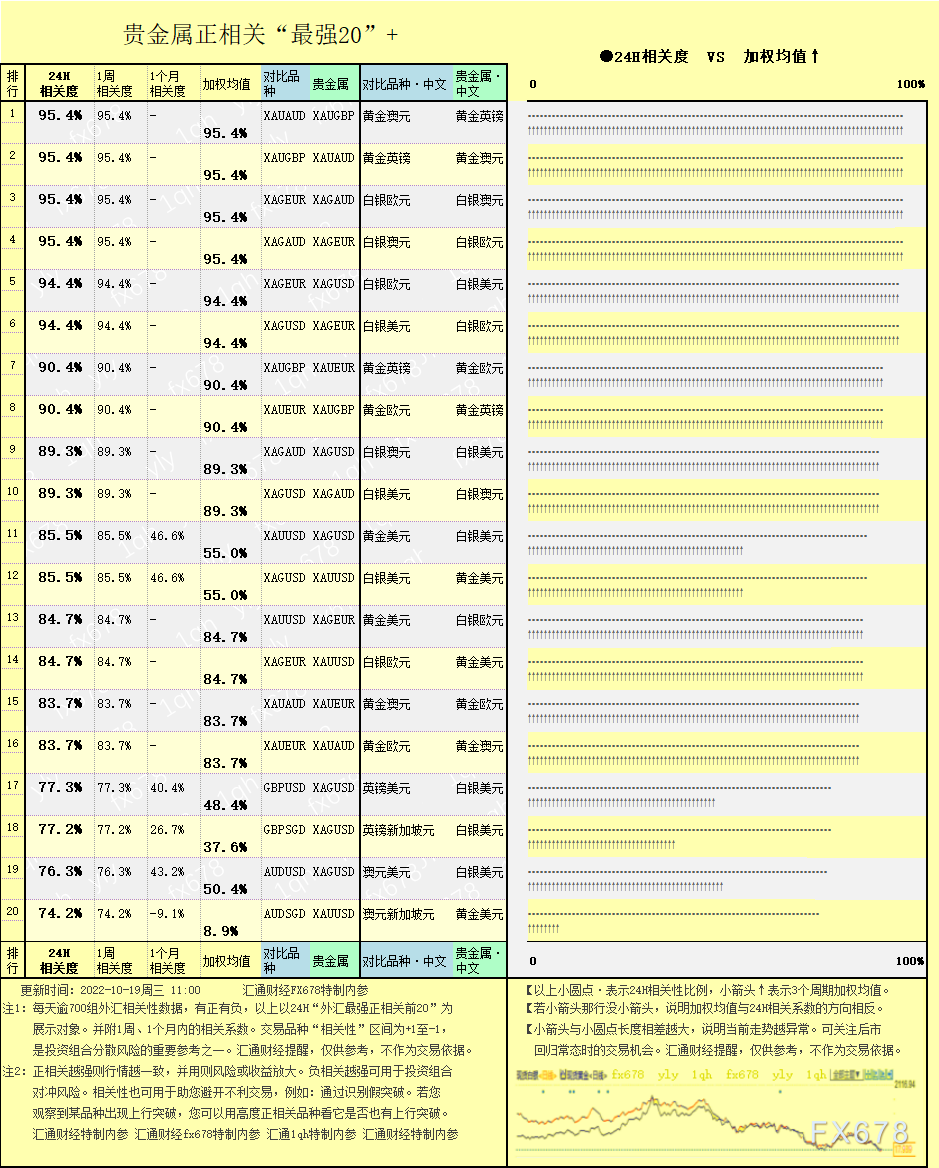Image resolution: width=939 pixels, height=1168 pixels.
Task: Click the 8.9% weighted value in row 20
Action: point(220,931)
